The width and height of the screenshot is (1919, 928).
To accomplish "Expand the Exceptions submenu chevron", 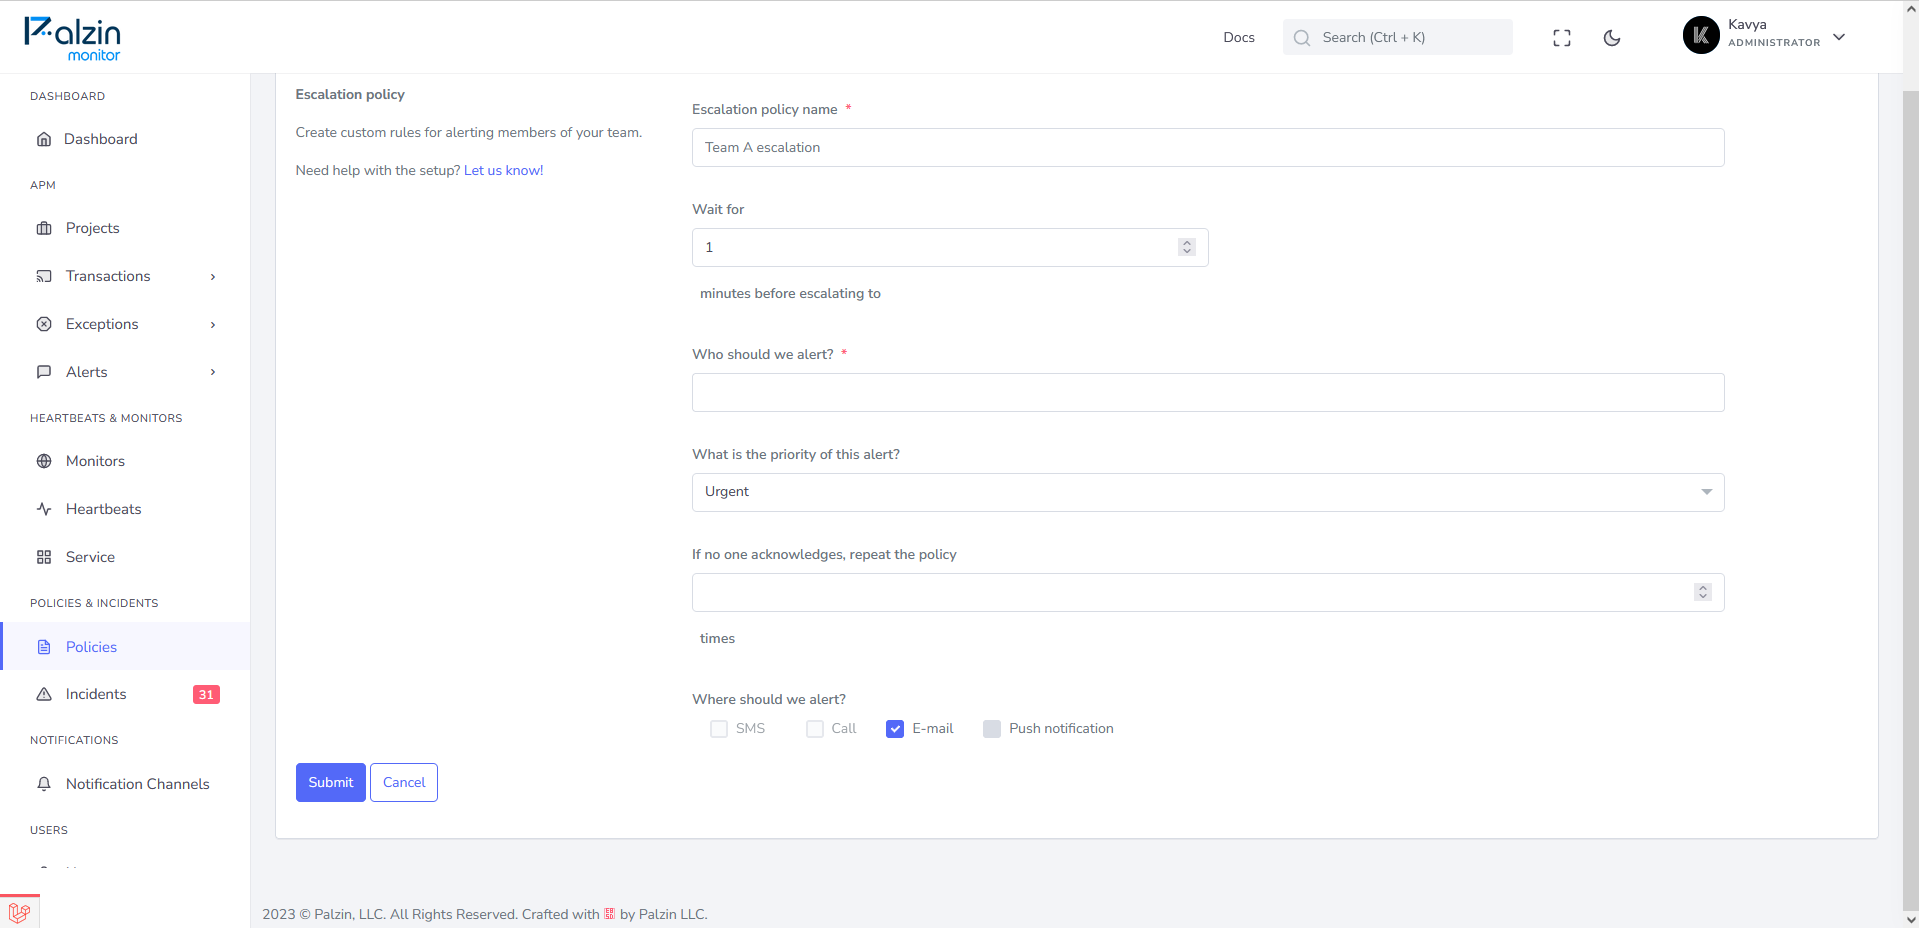I will coord(213,325).
